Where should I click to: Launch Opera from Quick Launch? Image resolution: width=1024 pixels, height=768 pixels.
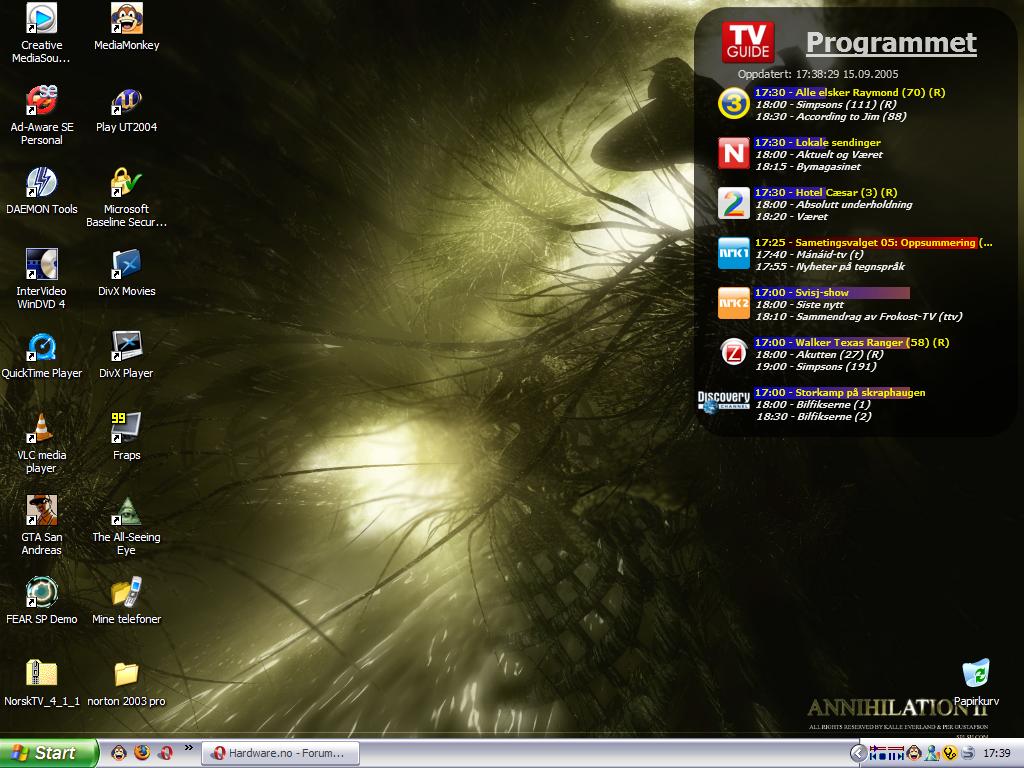165,753
